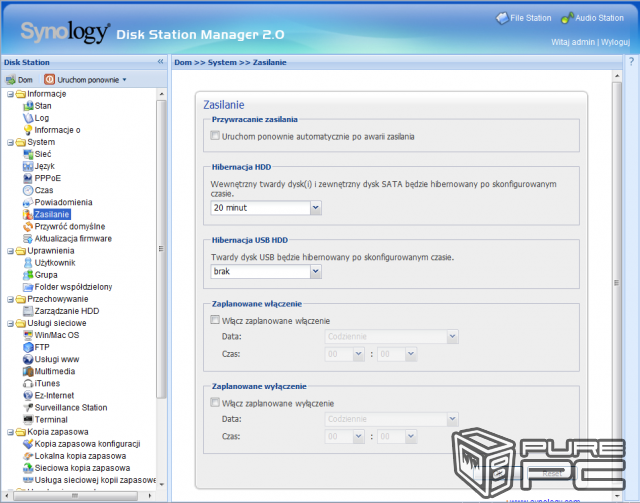Click the sidebar vertical scrollbar thumb
The image size is (640, 503).
(161, 249)
